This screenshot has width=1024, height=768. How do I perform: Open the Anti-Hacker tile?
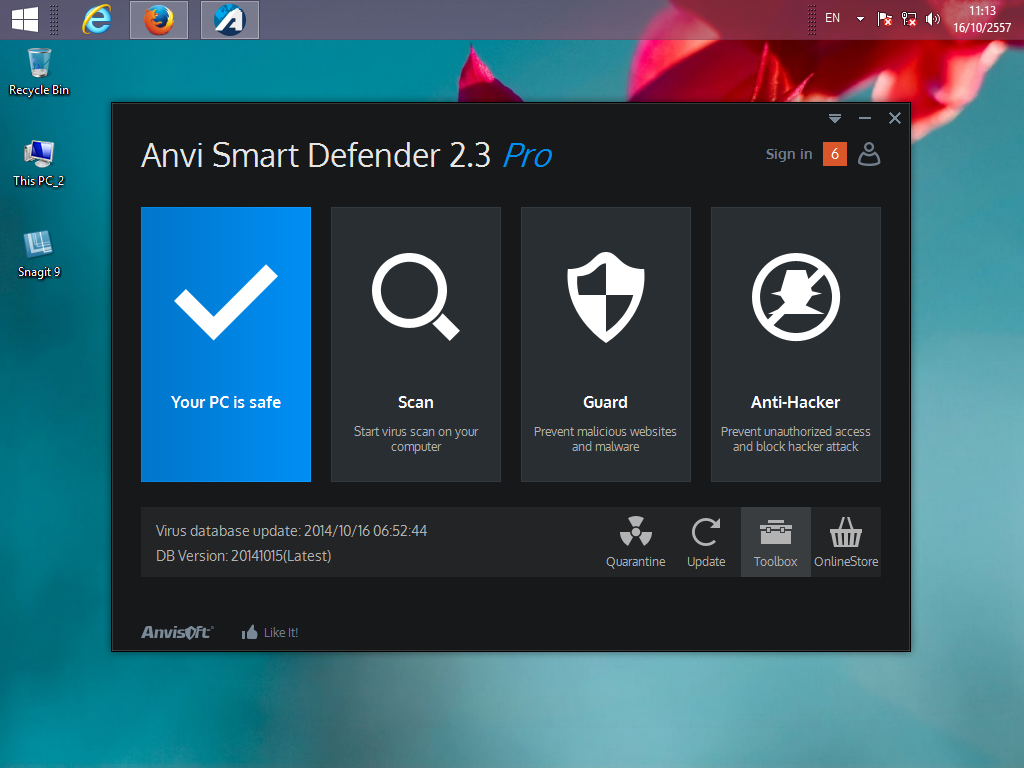coord(795,344)
